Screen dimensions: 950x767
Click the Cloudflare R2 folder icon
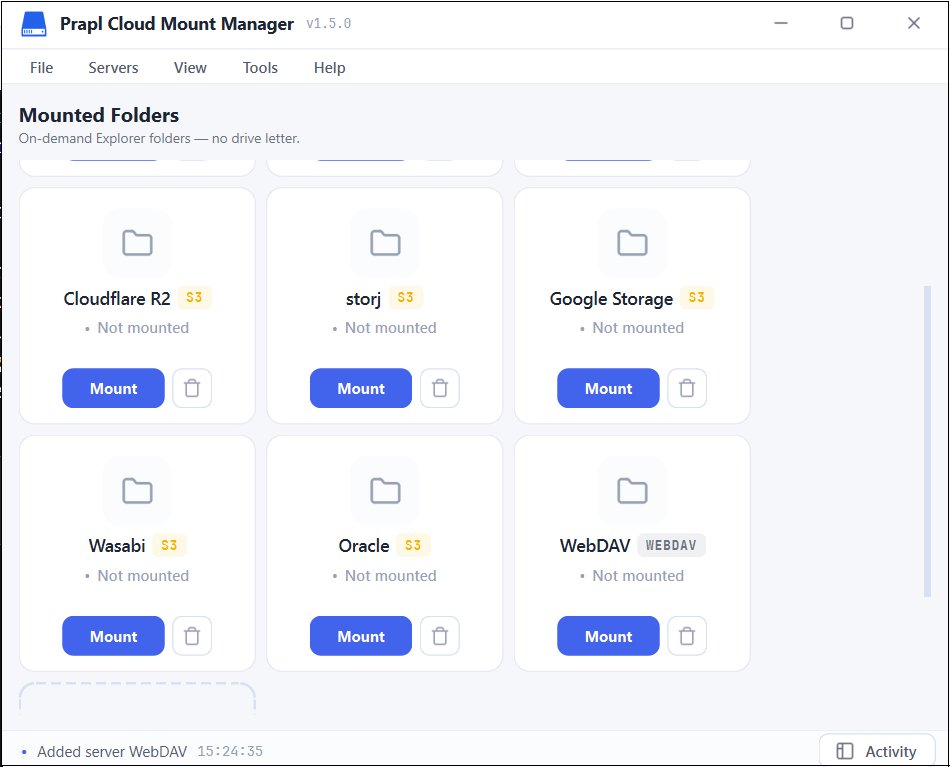tap(138, 243)
